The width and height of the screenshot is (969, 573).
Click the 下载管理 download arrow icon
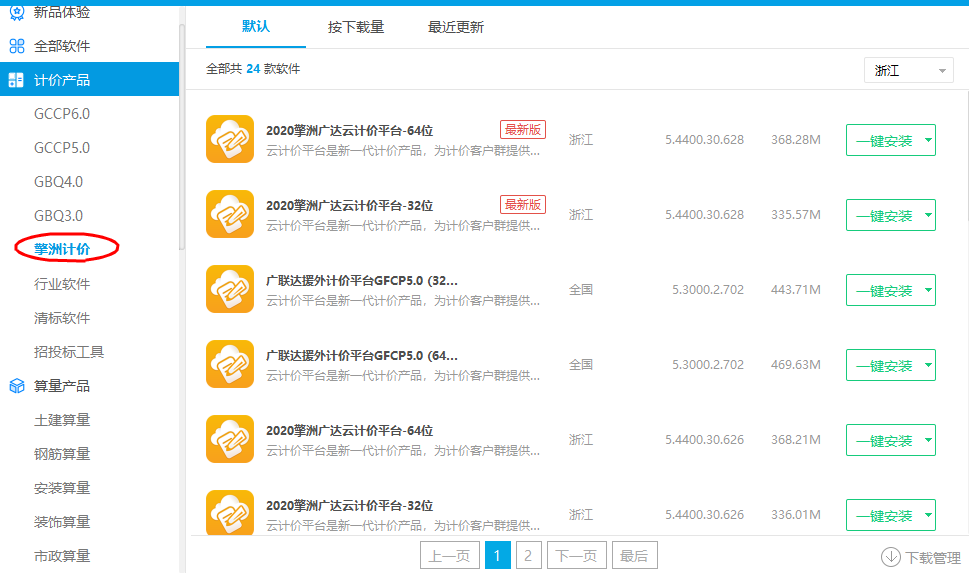(891, 557)
